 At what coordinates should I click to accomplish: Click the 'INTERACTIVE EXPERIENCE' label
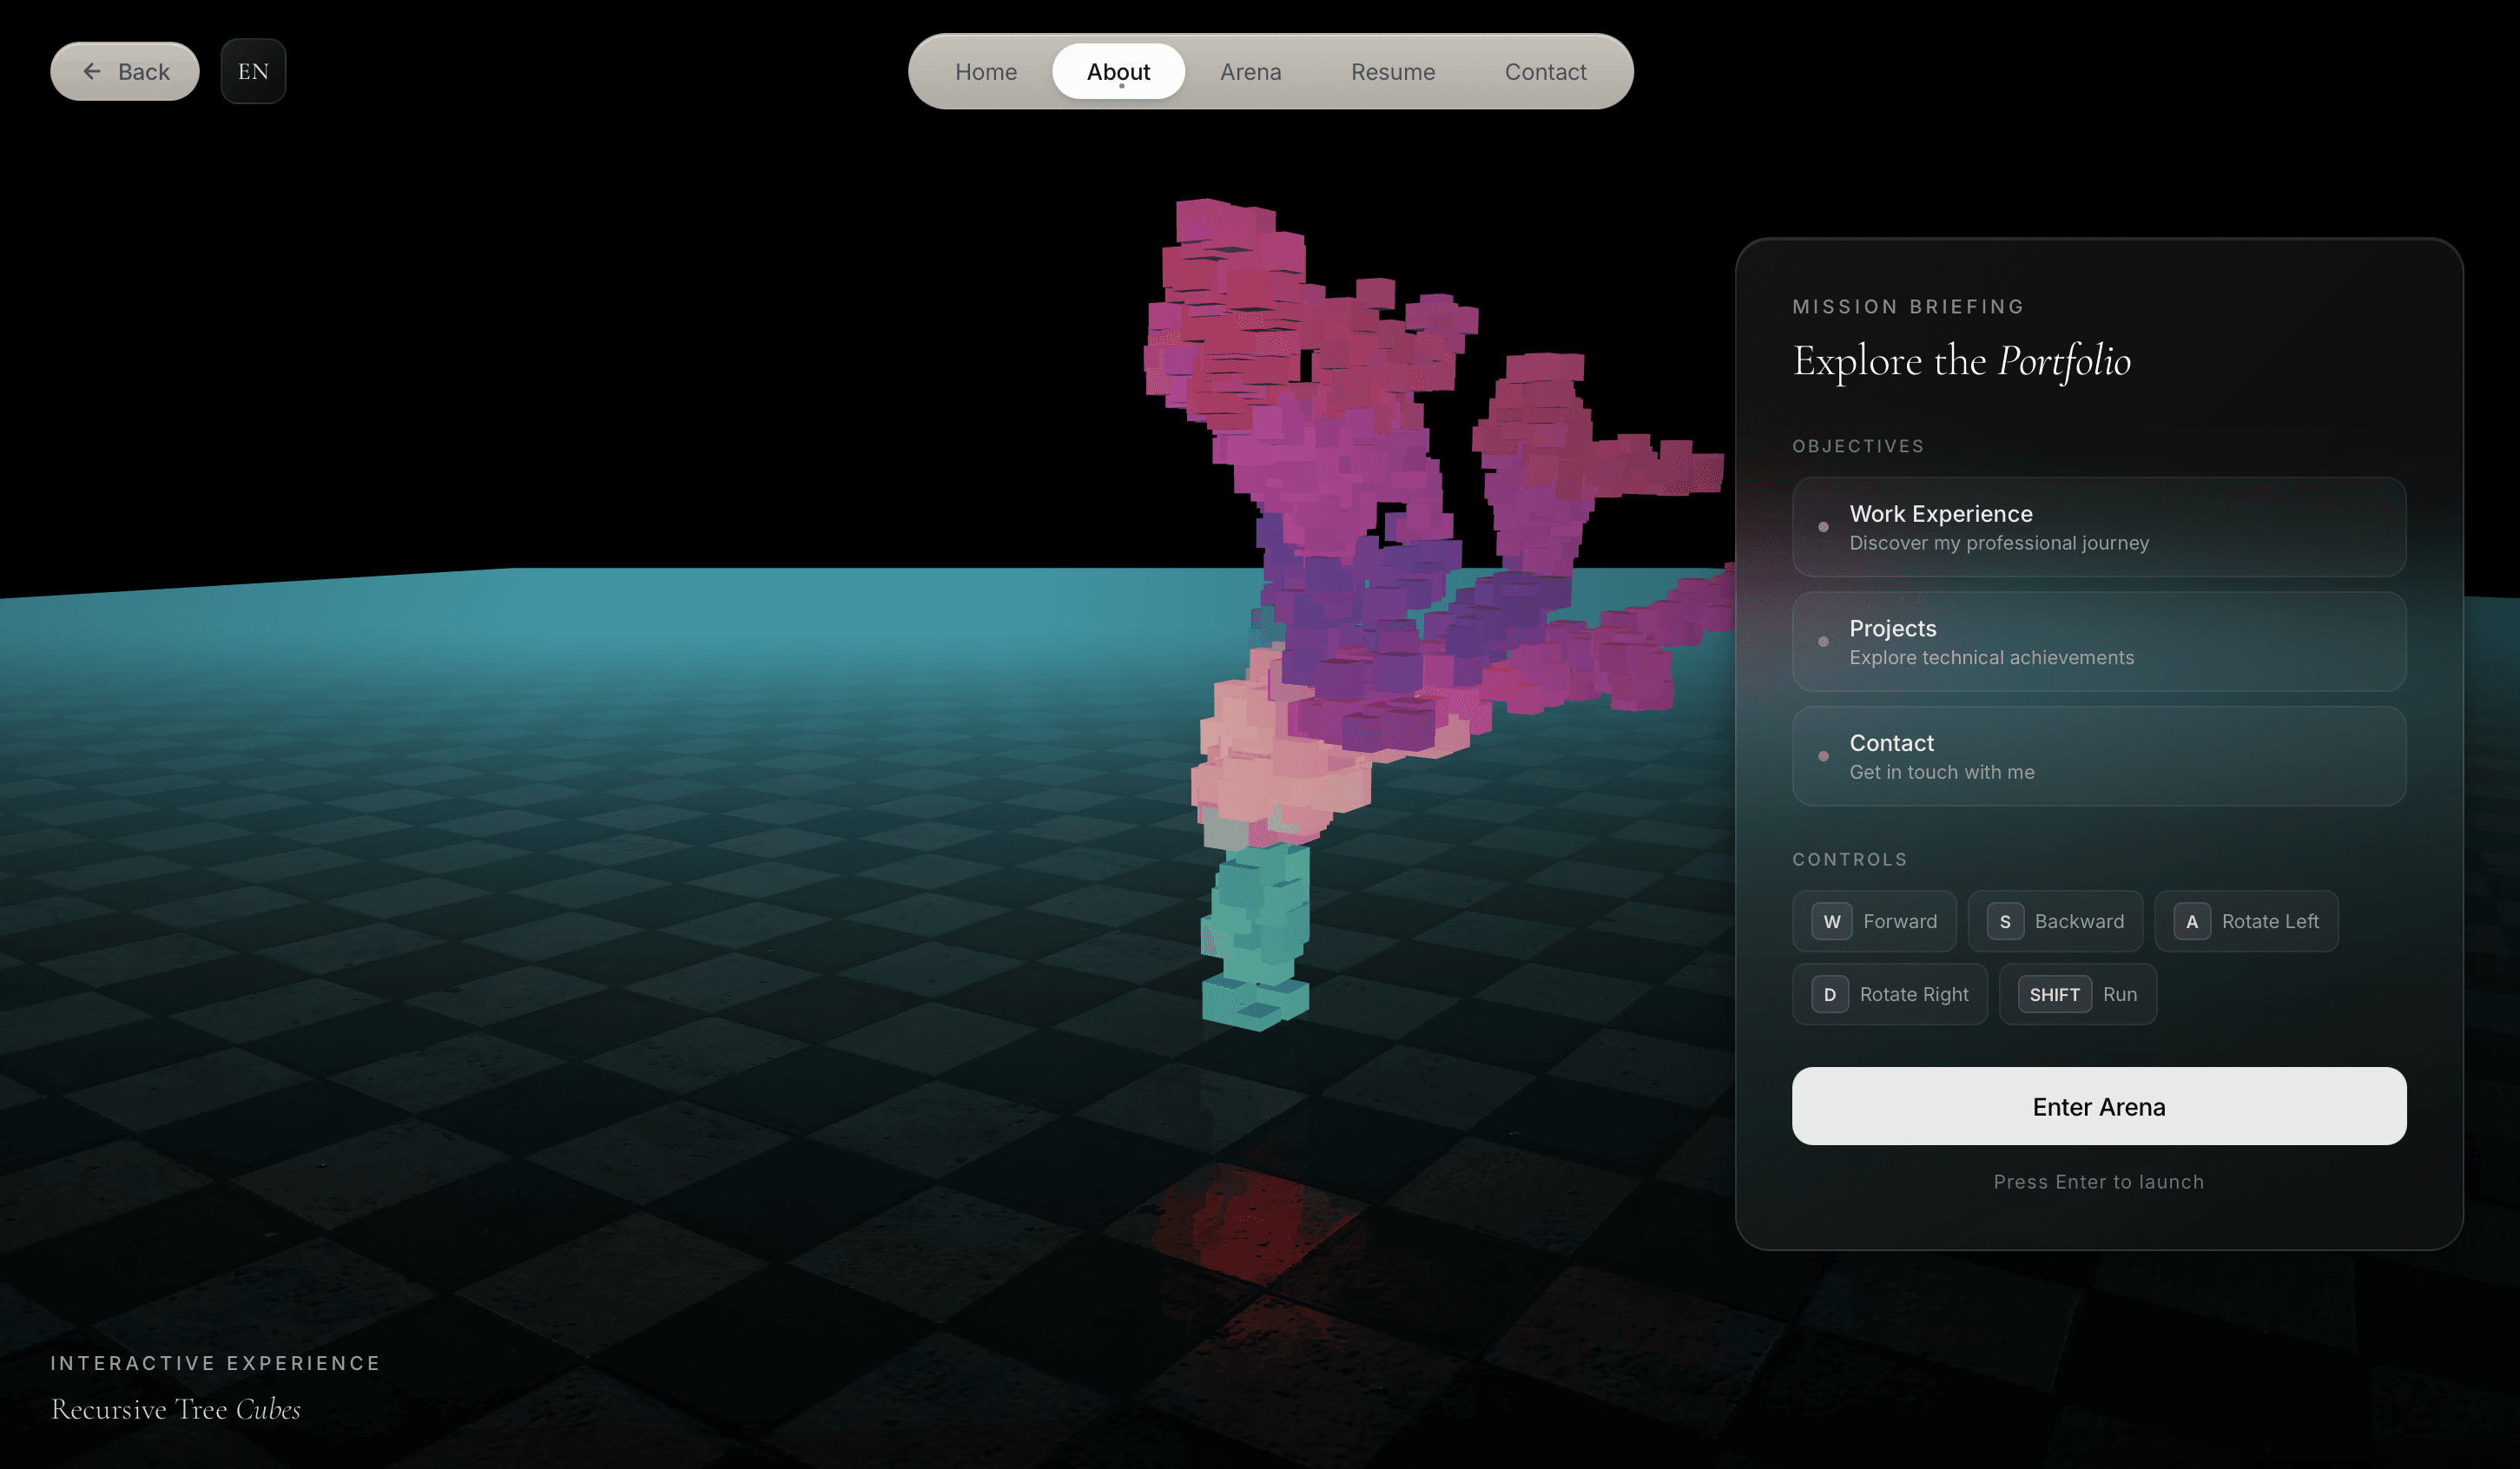(x=215, y=1363)
